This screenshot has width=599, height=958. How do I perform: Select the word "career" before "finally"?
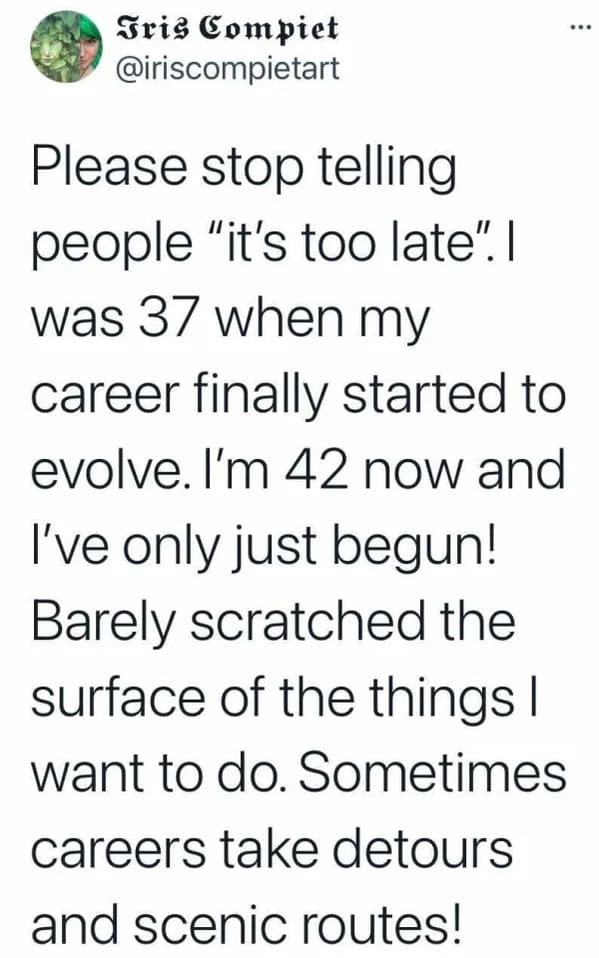[105, 395]
